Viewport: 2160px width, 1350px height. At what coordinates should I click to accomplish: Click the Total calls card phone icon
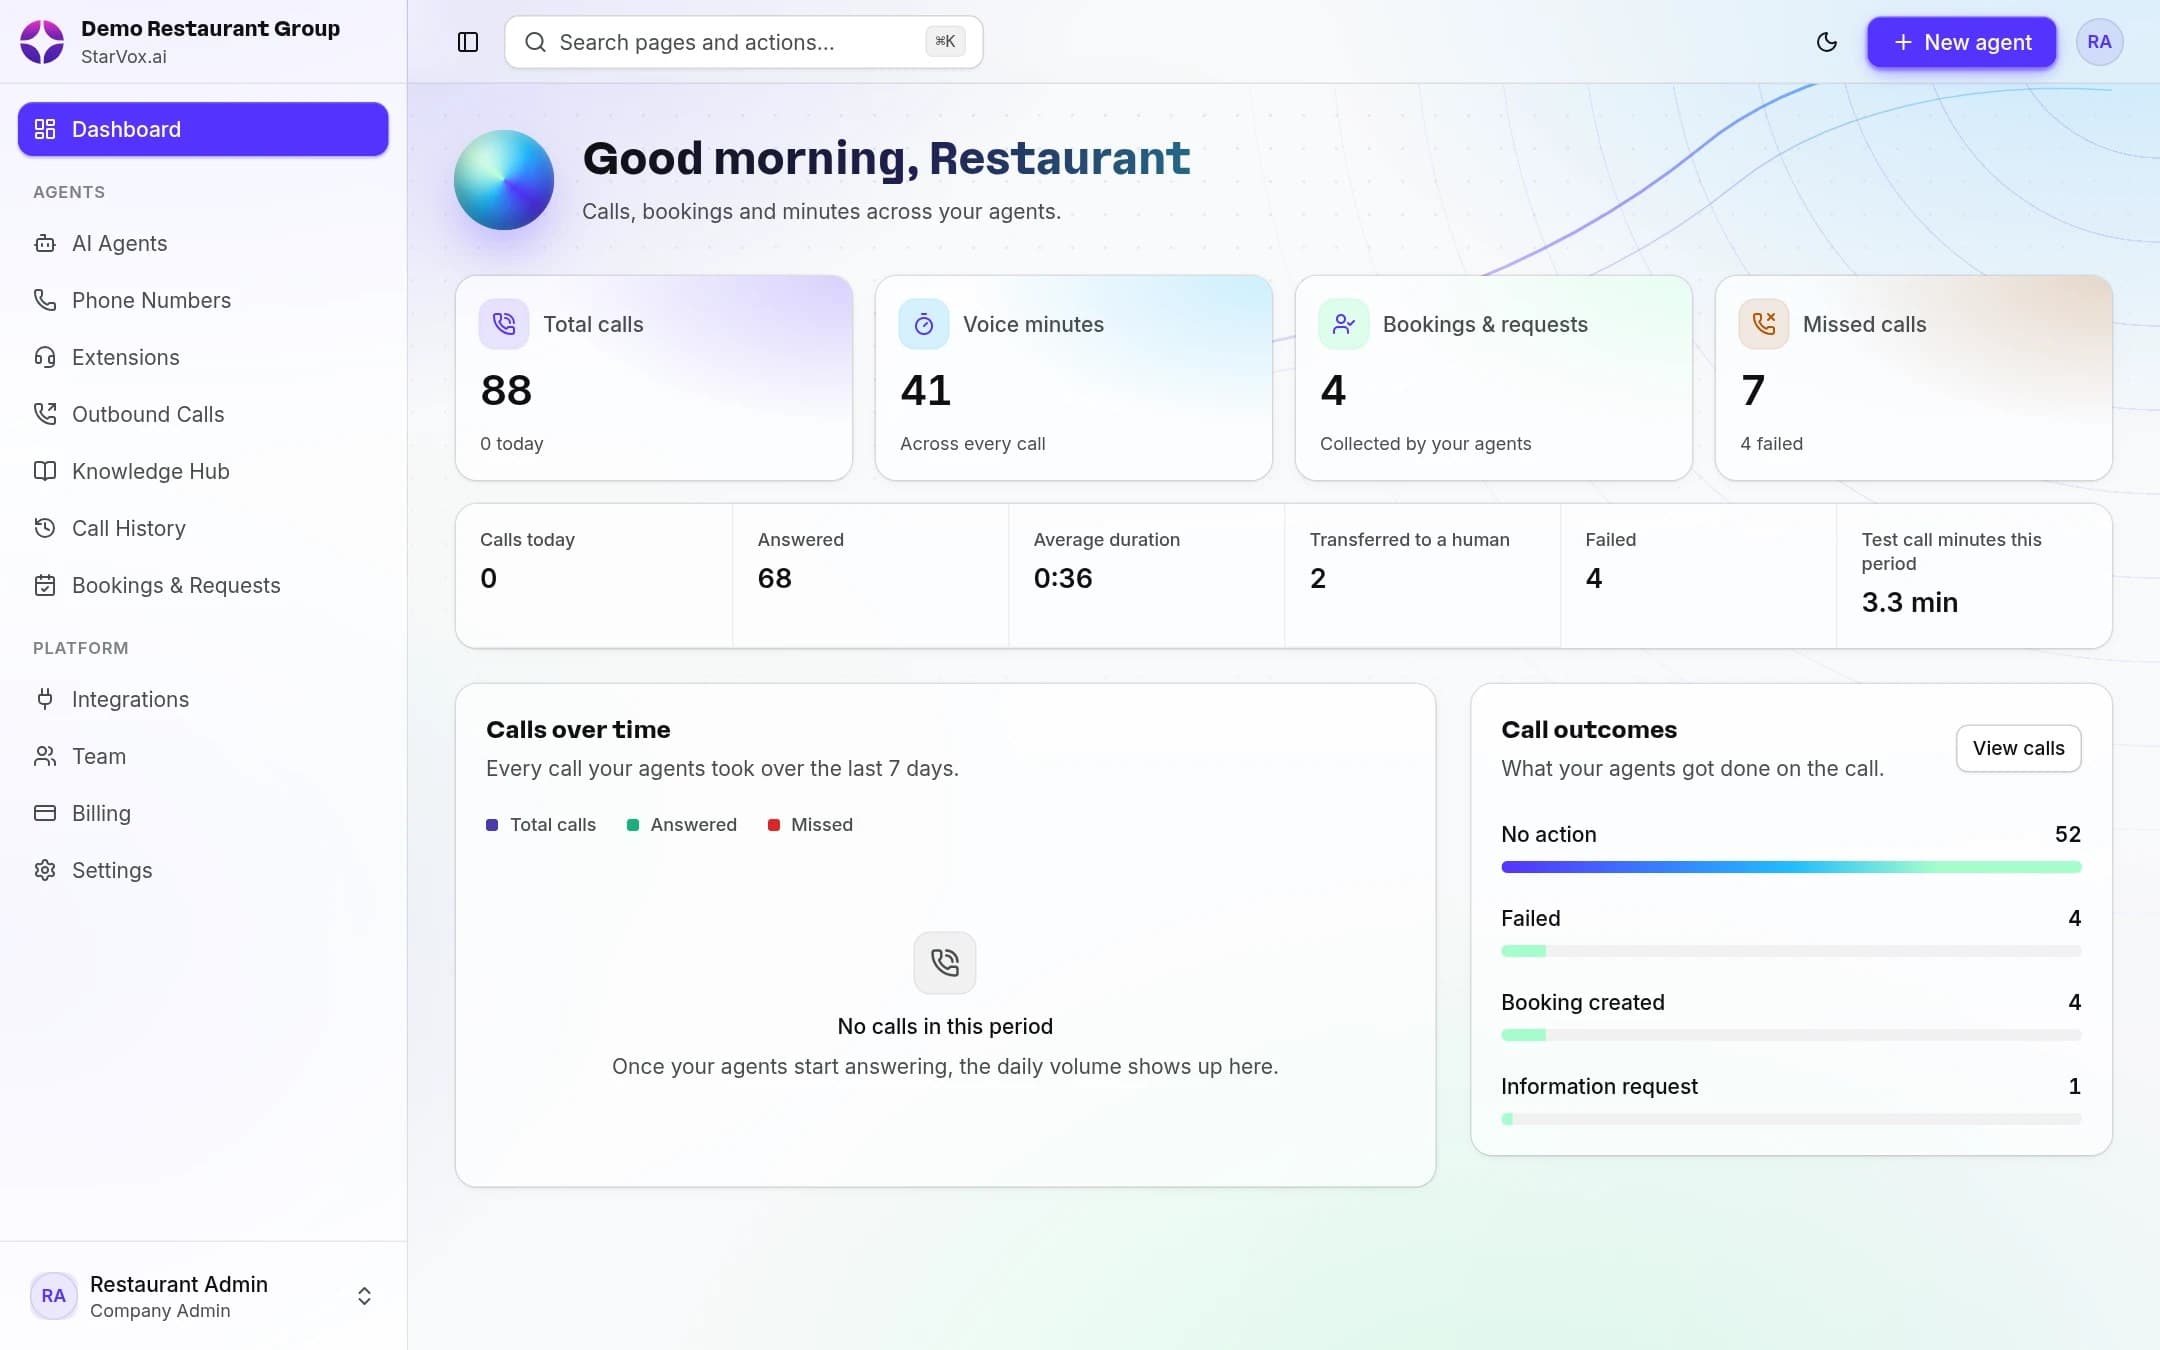point(504,324)
